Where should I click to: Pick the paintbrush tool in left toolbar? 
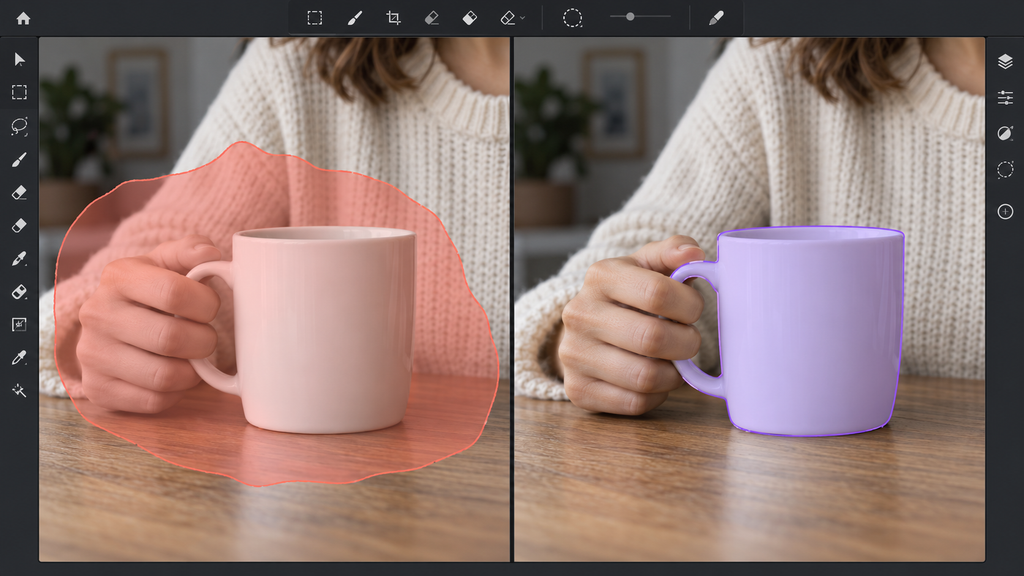(19, 159)
